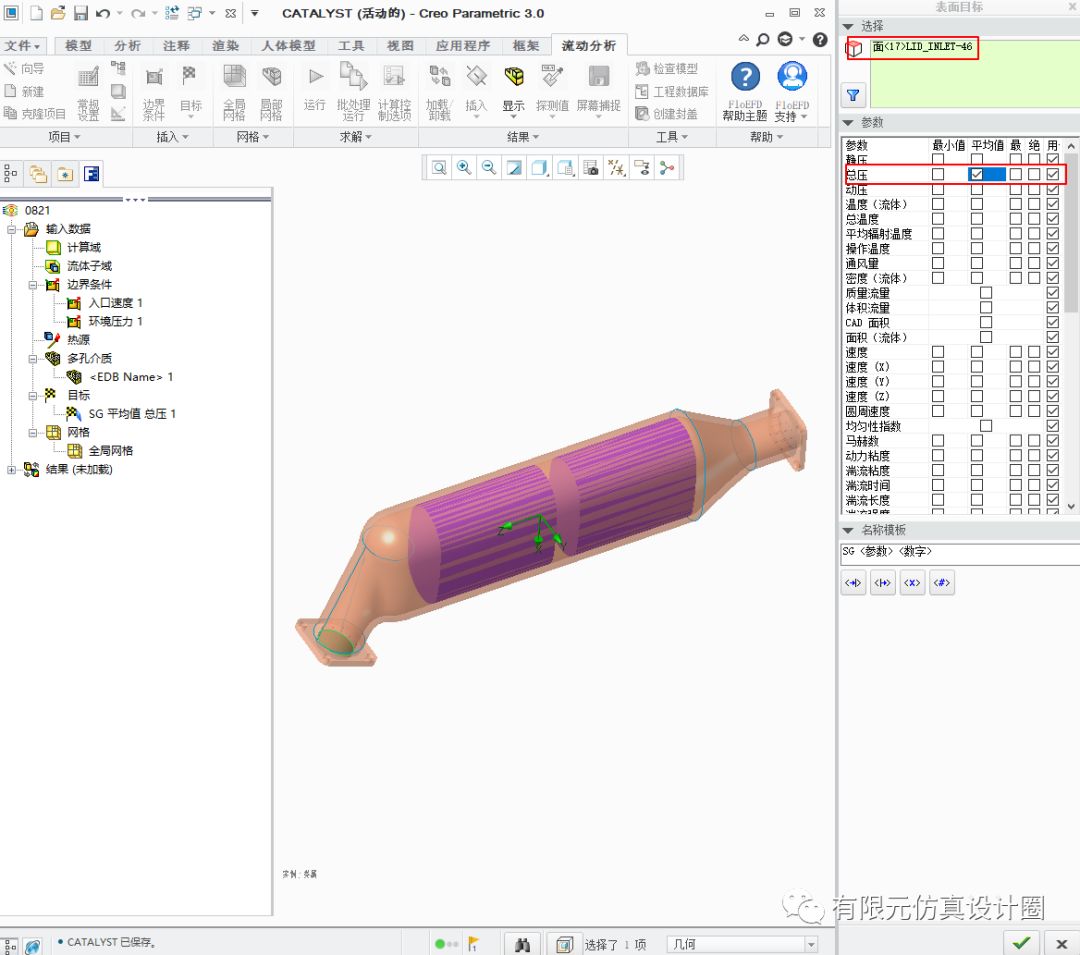Click the zoom in magnifier in view toolbar

tap(464, 168)
